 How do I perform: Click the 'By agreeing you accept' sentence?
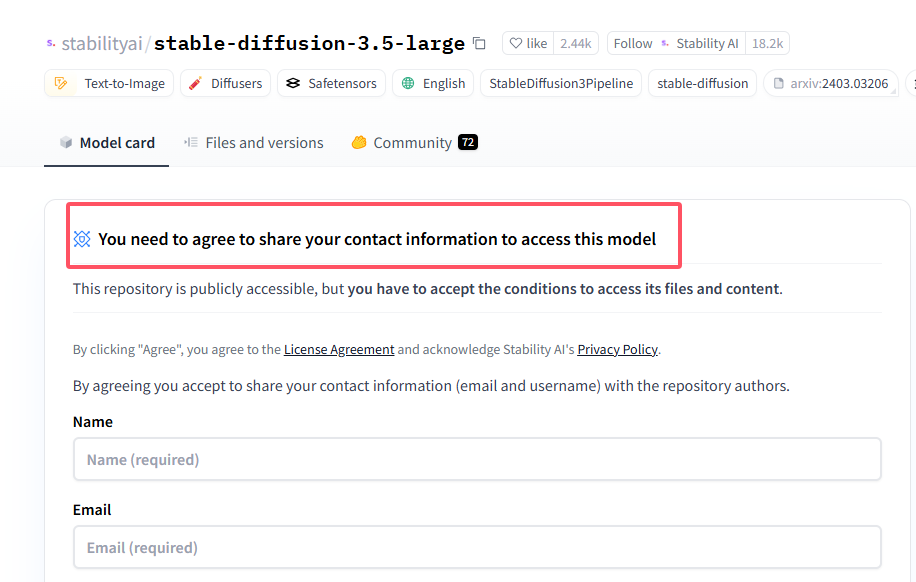click(431, 386)
